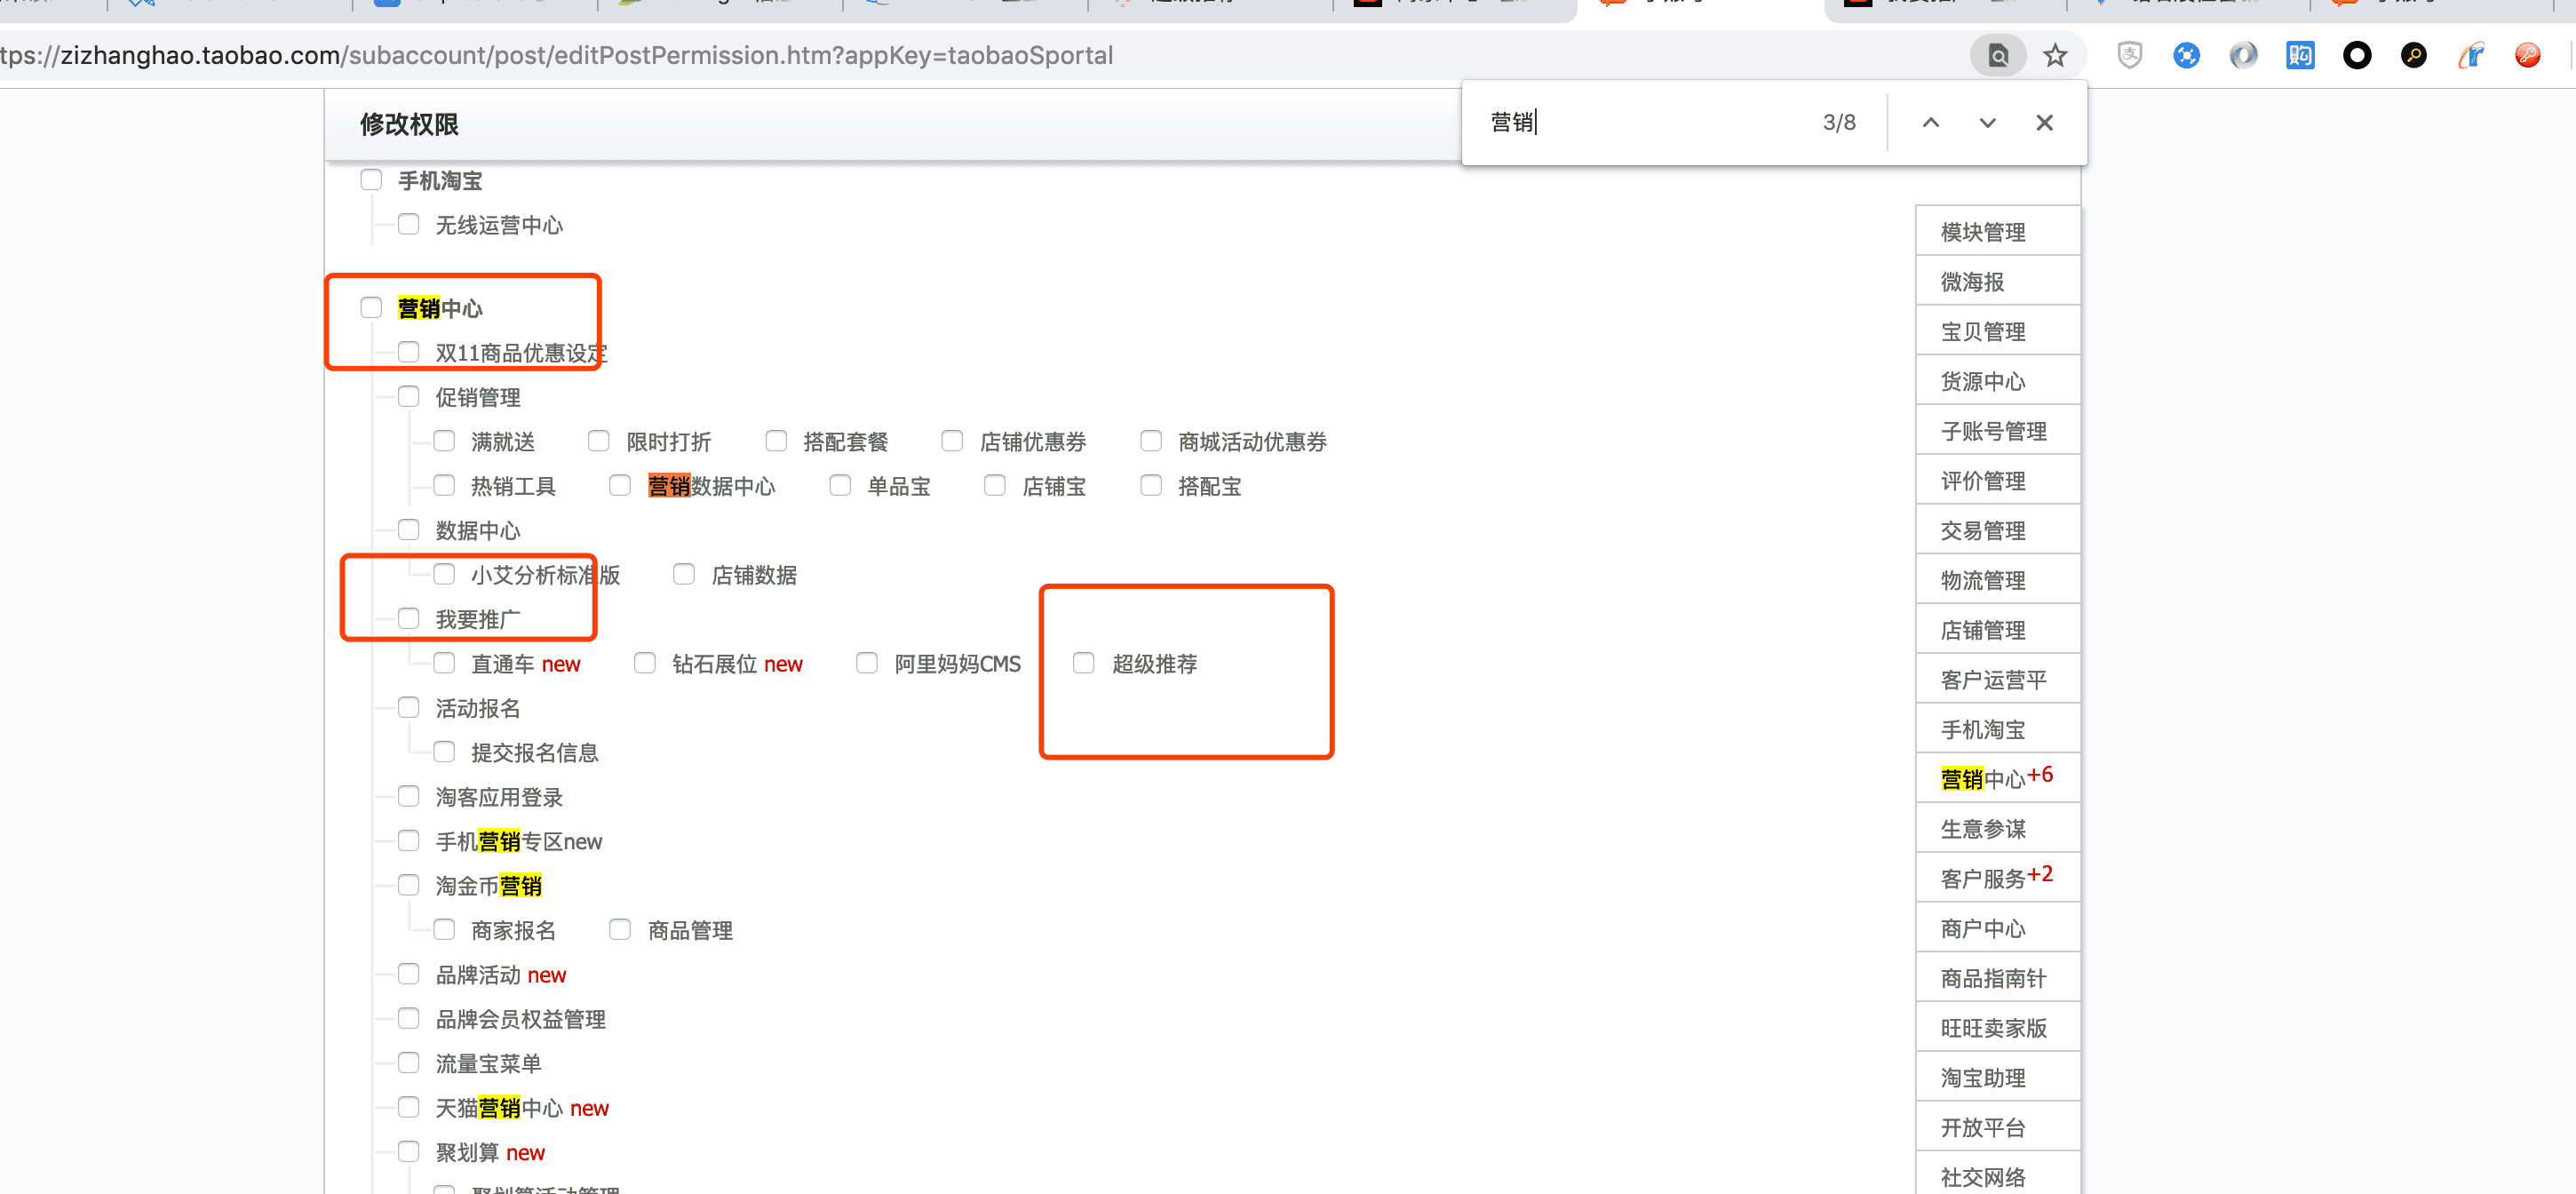Open the yellow key extension icon
The height and width of the screenshot is (1194, 2576).
(x=2414, y=55)
